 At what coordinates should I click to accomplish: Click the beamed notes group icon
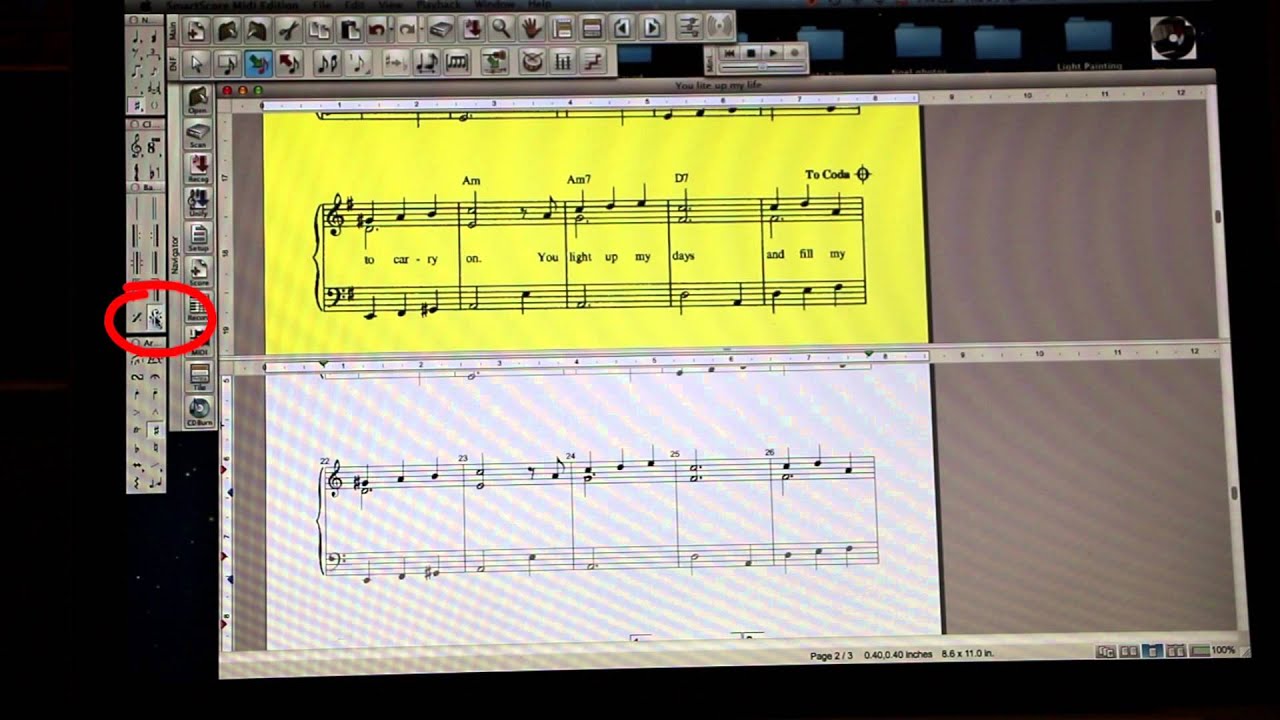click(x=327, y=63)
